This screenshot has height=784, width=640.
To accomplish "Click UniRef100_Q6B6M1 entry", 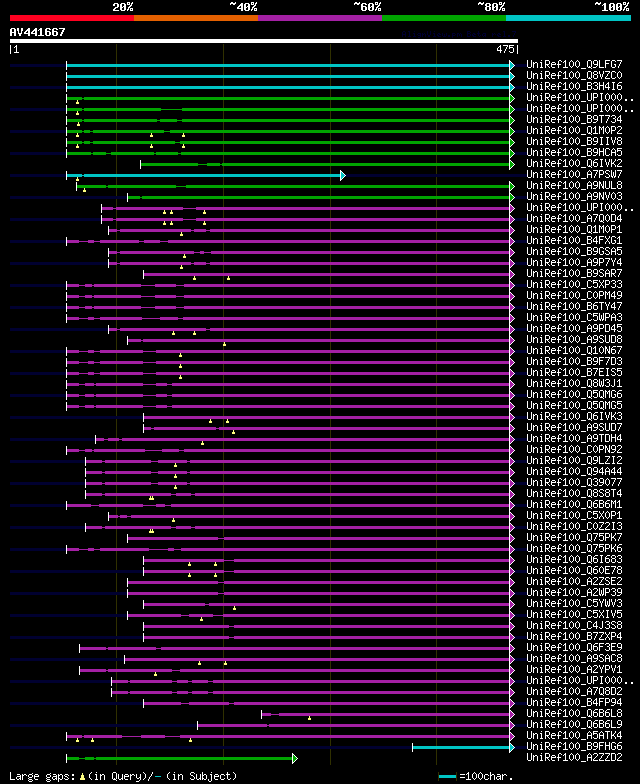I will 574,504.
